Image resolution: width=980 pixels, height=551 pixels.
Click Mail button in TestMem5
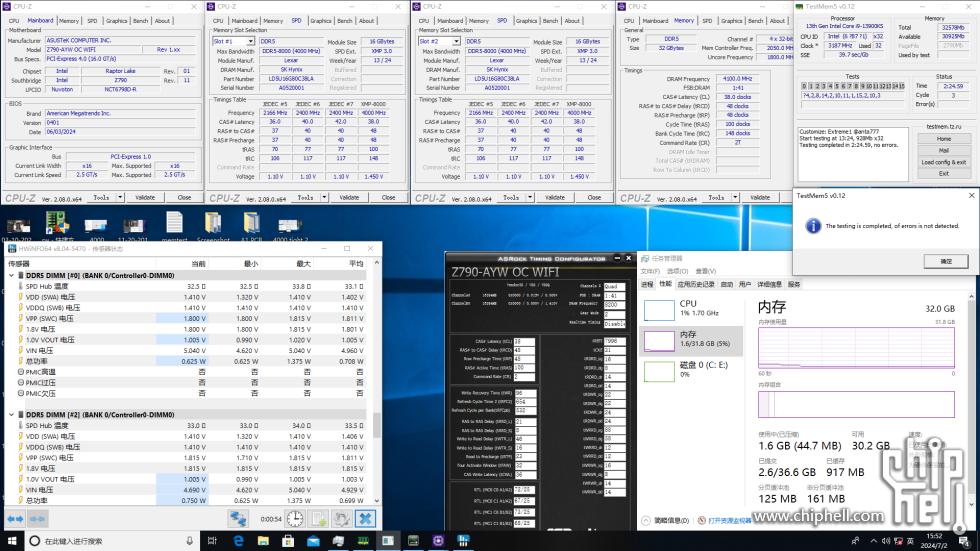click(944, 151)
